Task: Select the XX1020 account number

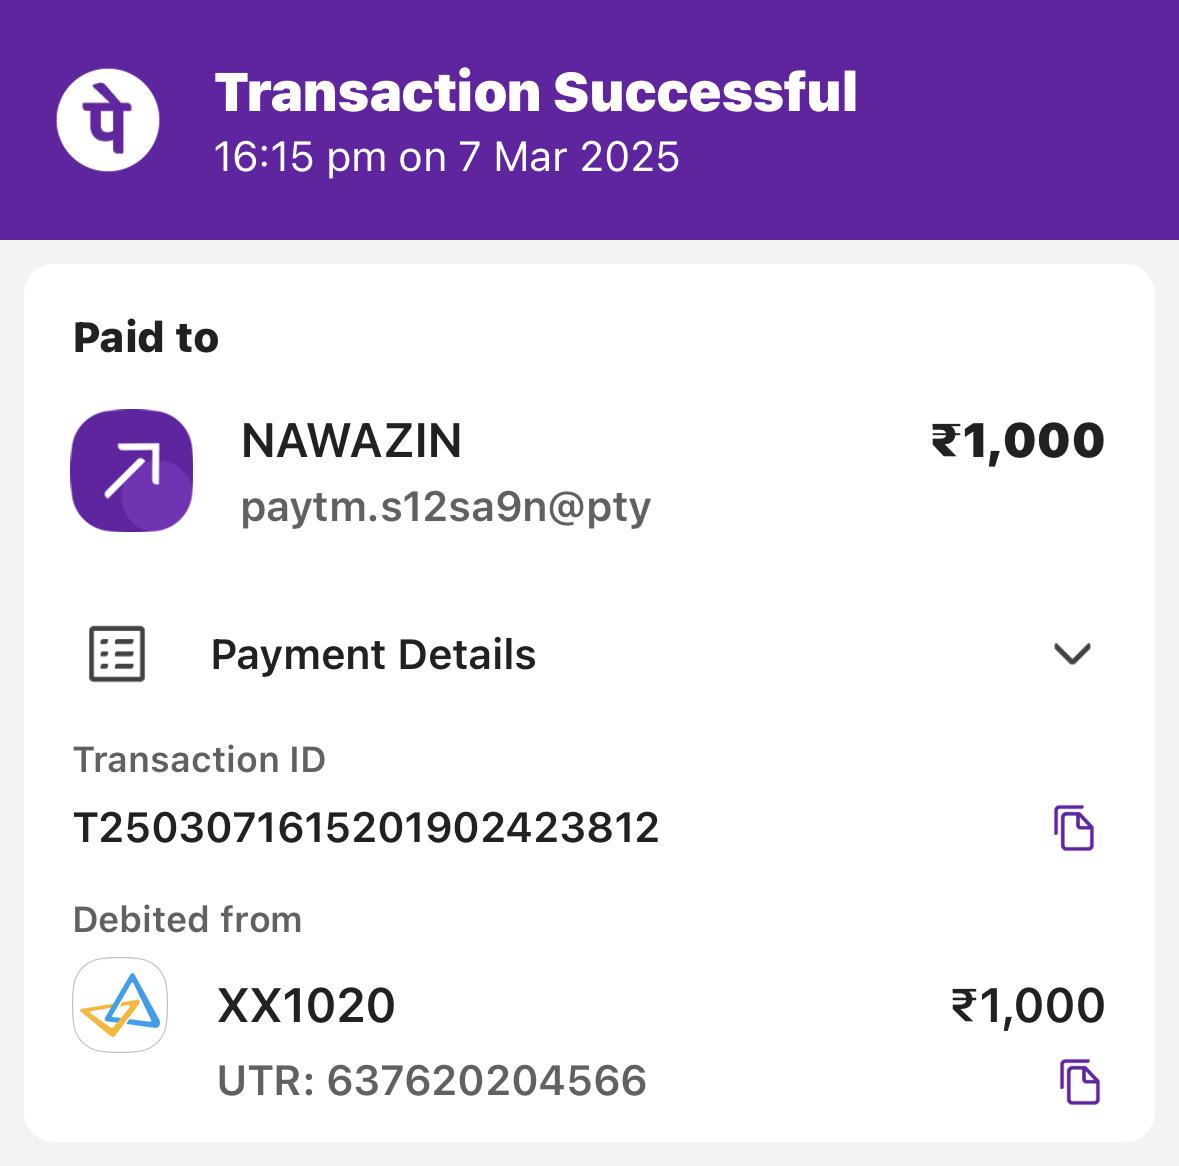Action: click(x=306, y=1005)
